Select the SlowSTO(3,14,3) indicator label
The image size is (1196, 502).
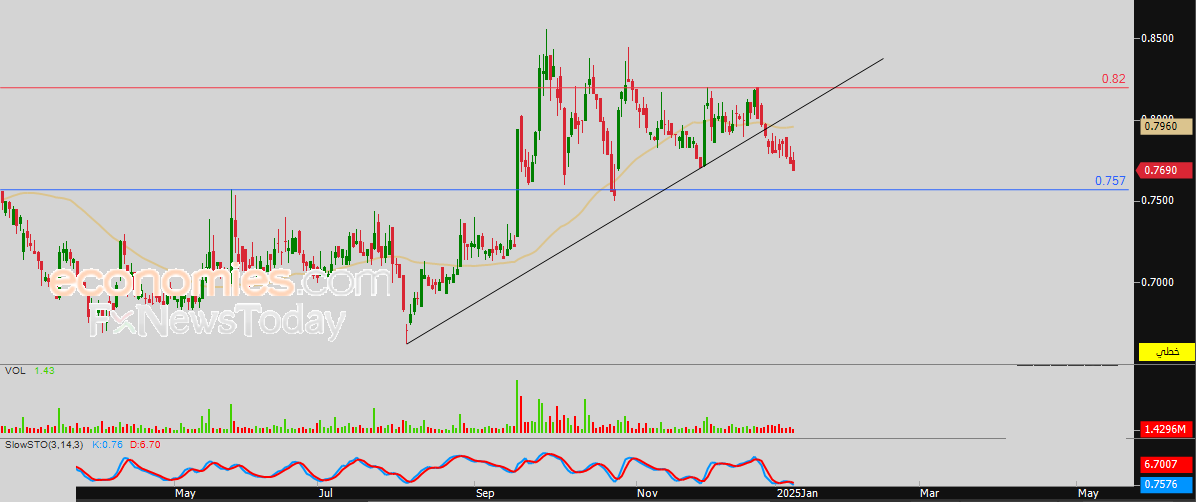click(x=45, y=444)
